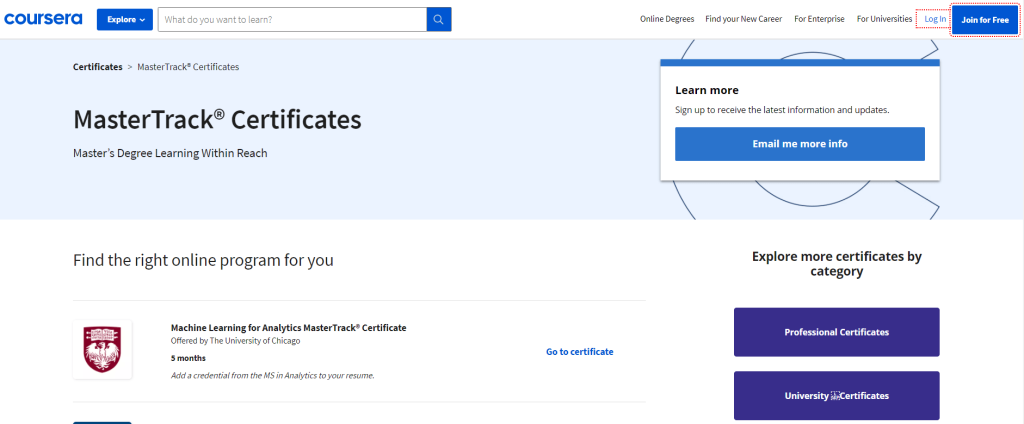Open Online Degrees in top navigation

point(667,19)
